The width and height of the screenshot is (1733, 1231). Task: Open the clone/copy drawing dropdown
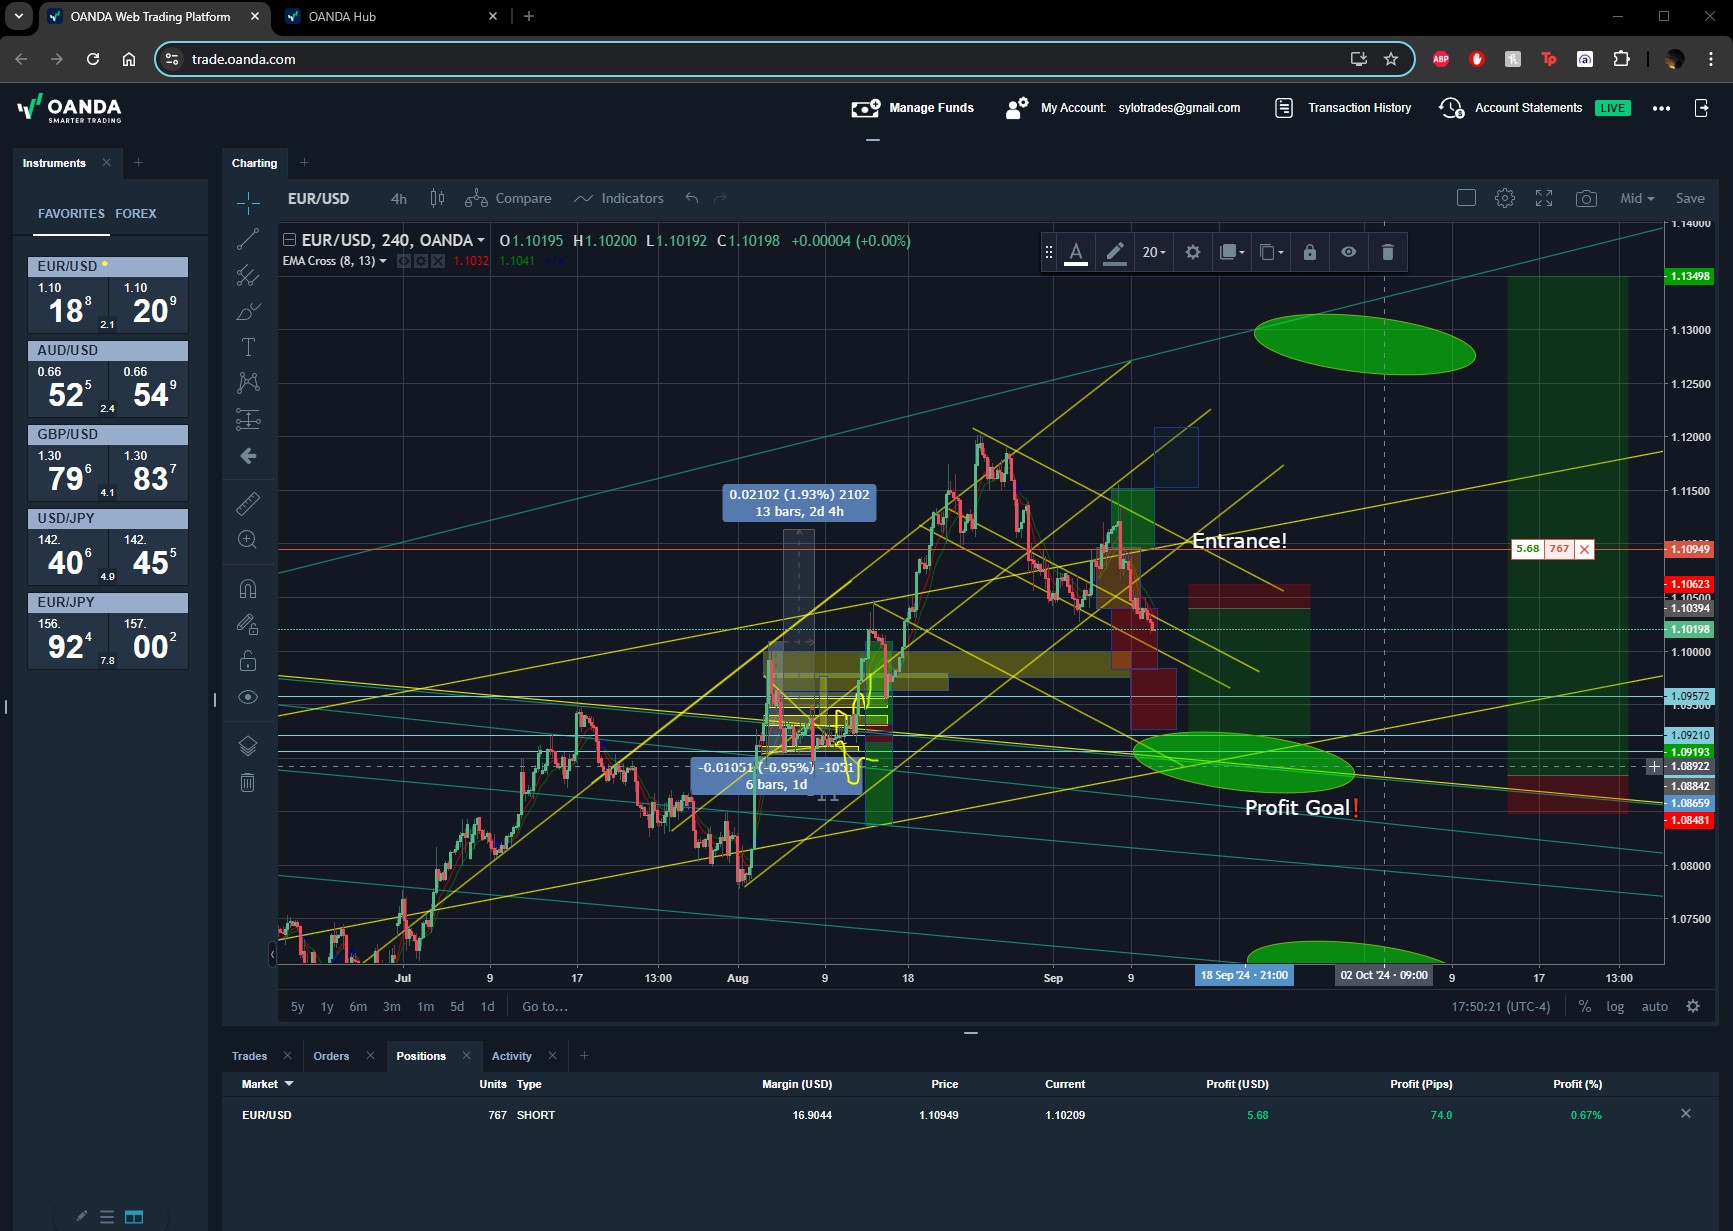1271,252
